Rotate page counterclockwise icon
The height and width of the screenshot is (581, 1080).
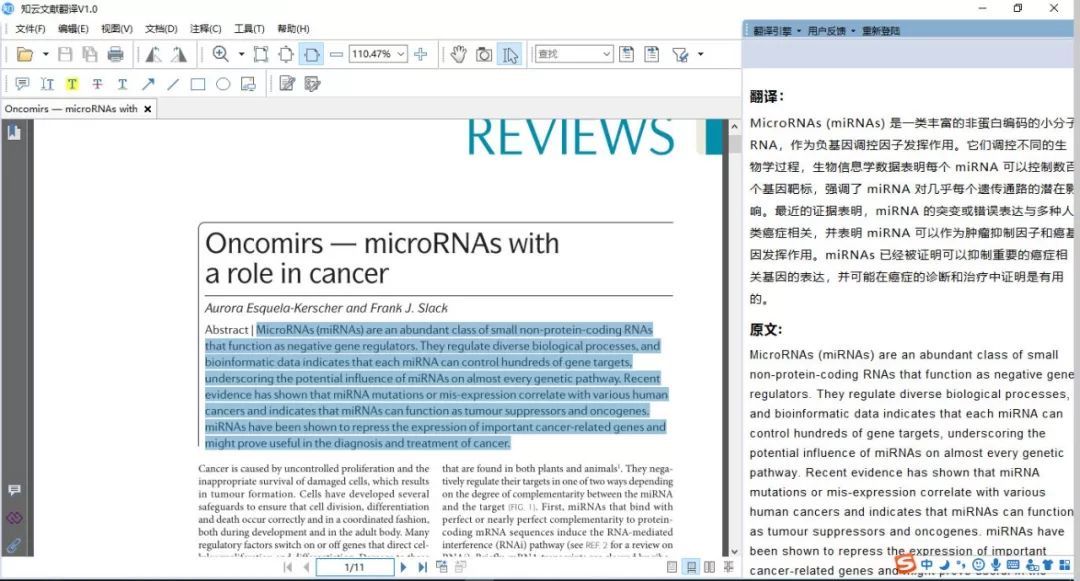(154, 54)
